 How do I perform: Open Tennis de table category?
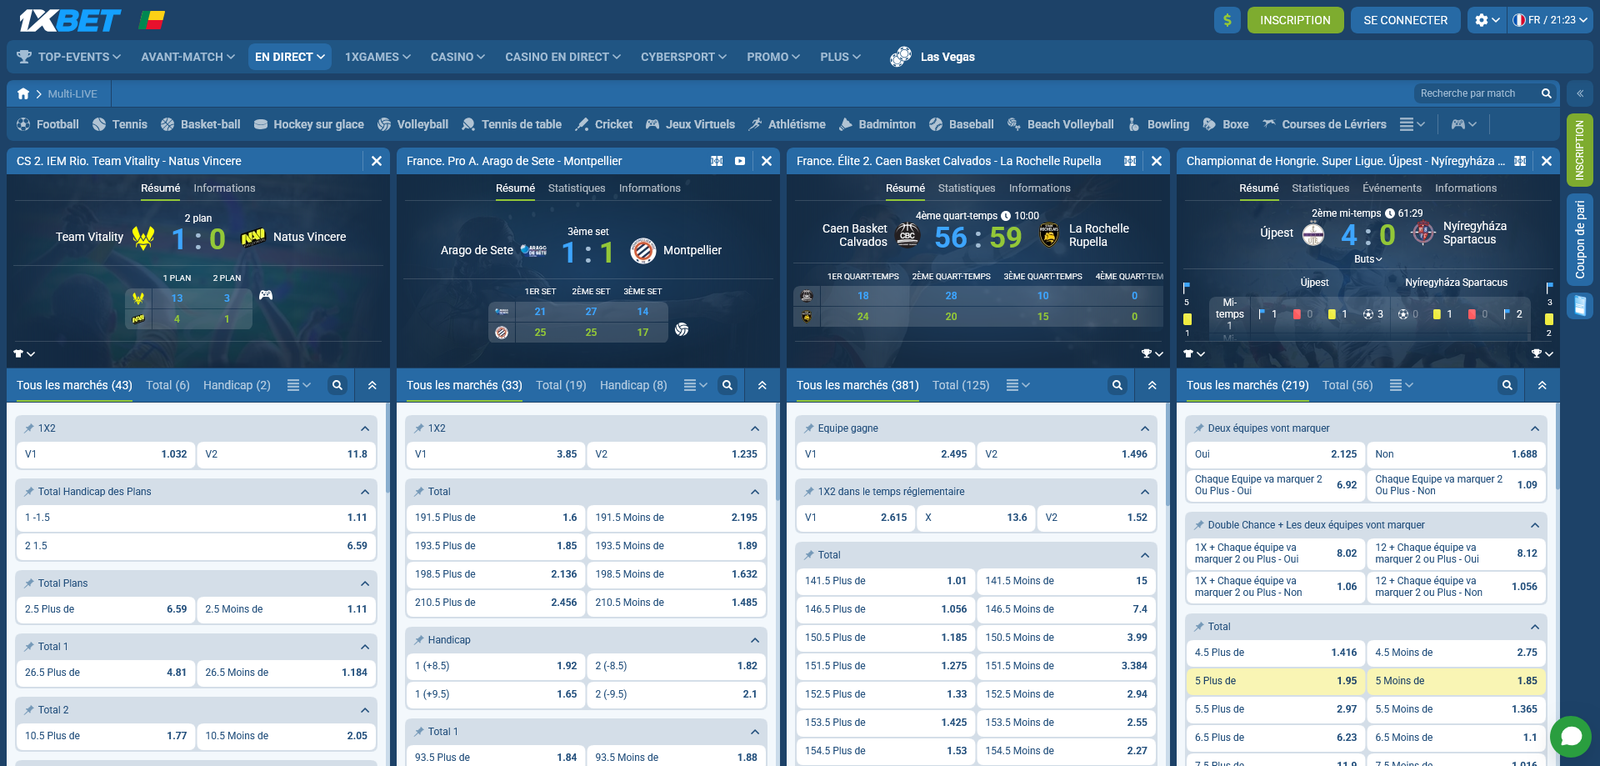tap(511, 124)
